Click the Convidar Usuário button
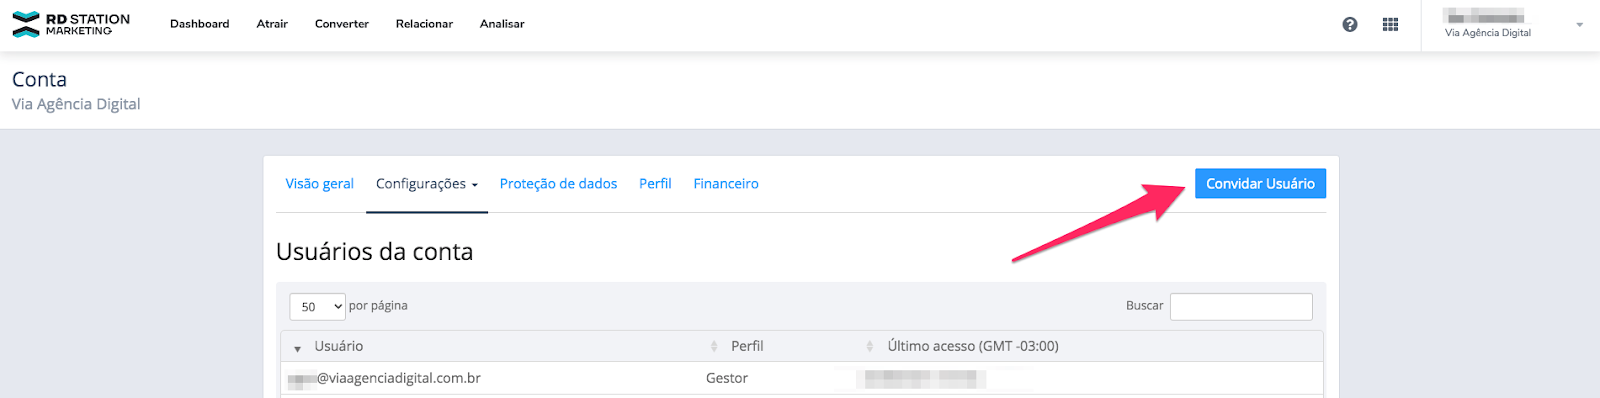This screenshot has height=398, width=1600. [x=1260, y=183]
